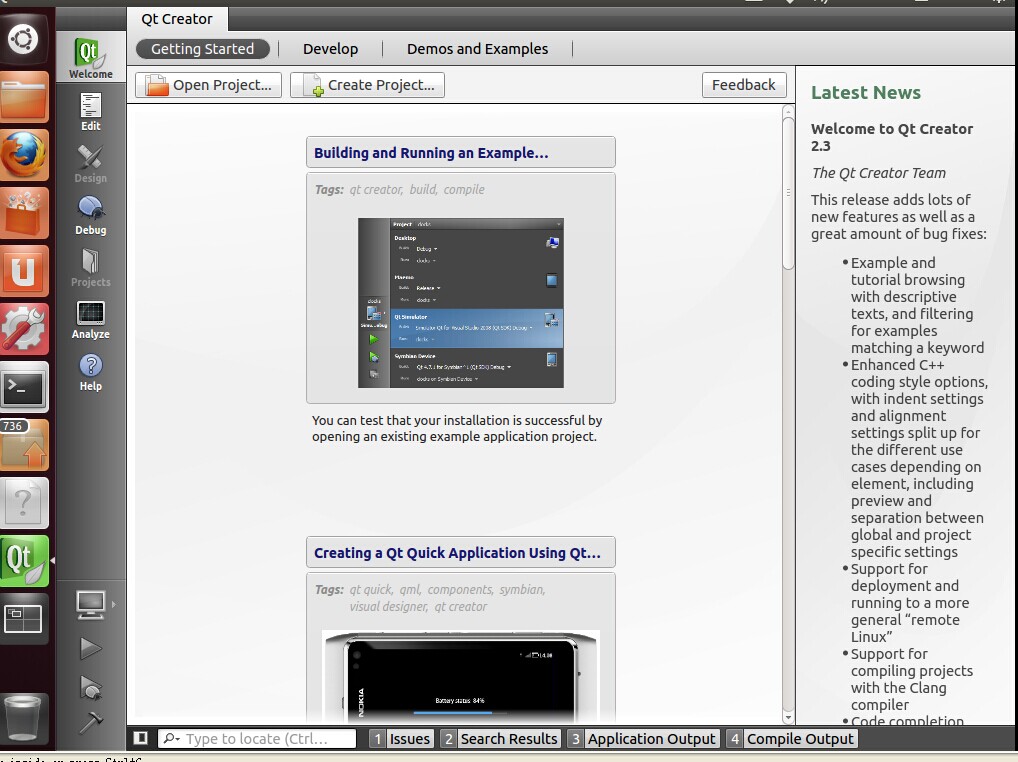Click 'The Qt Creator Team' text
This screenshot has height=762, width=1018.
point(878,173)
